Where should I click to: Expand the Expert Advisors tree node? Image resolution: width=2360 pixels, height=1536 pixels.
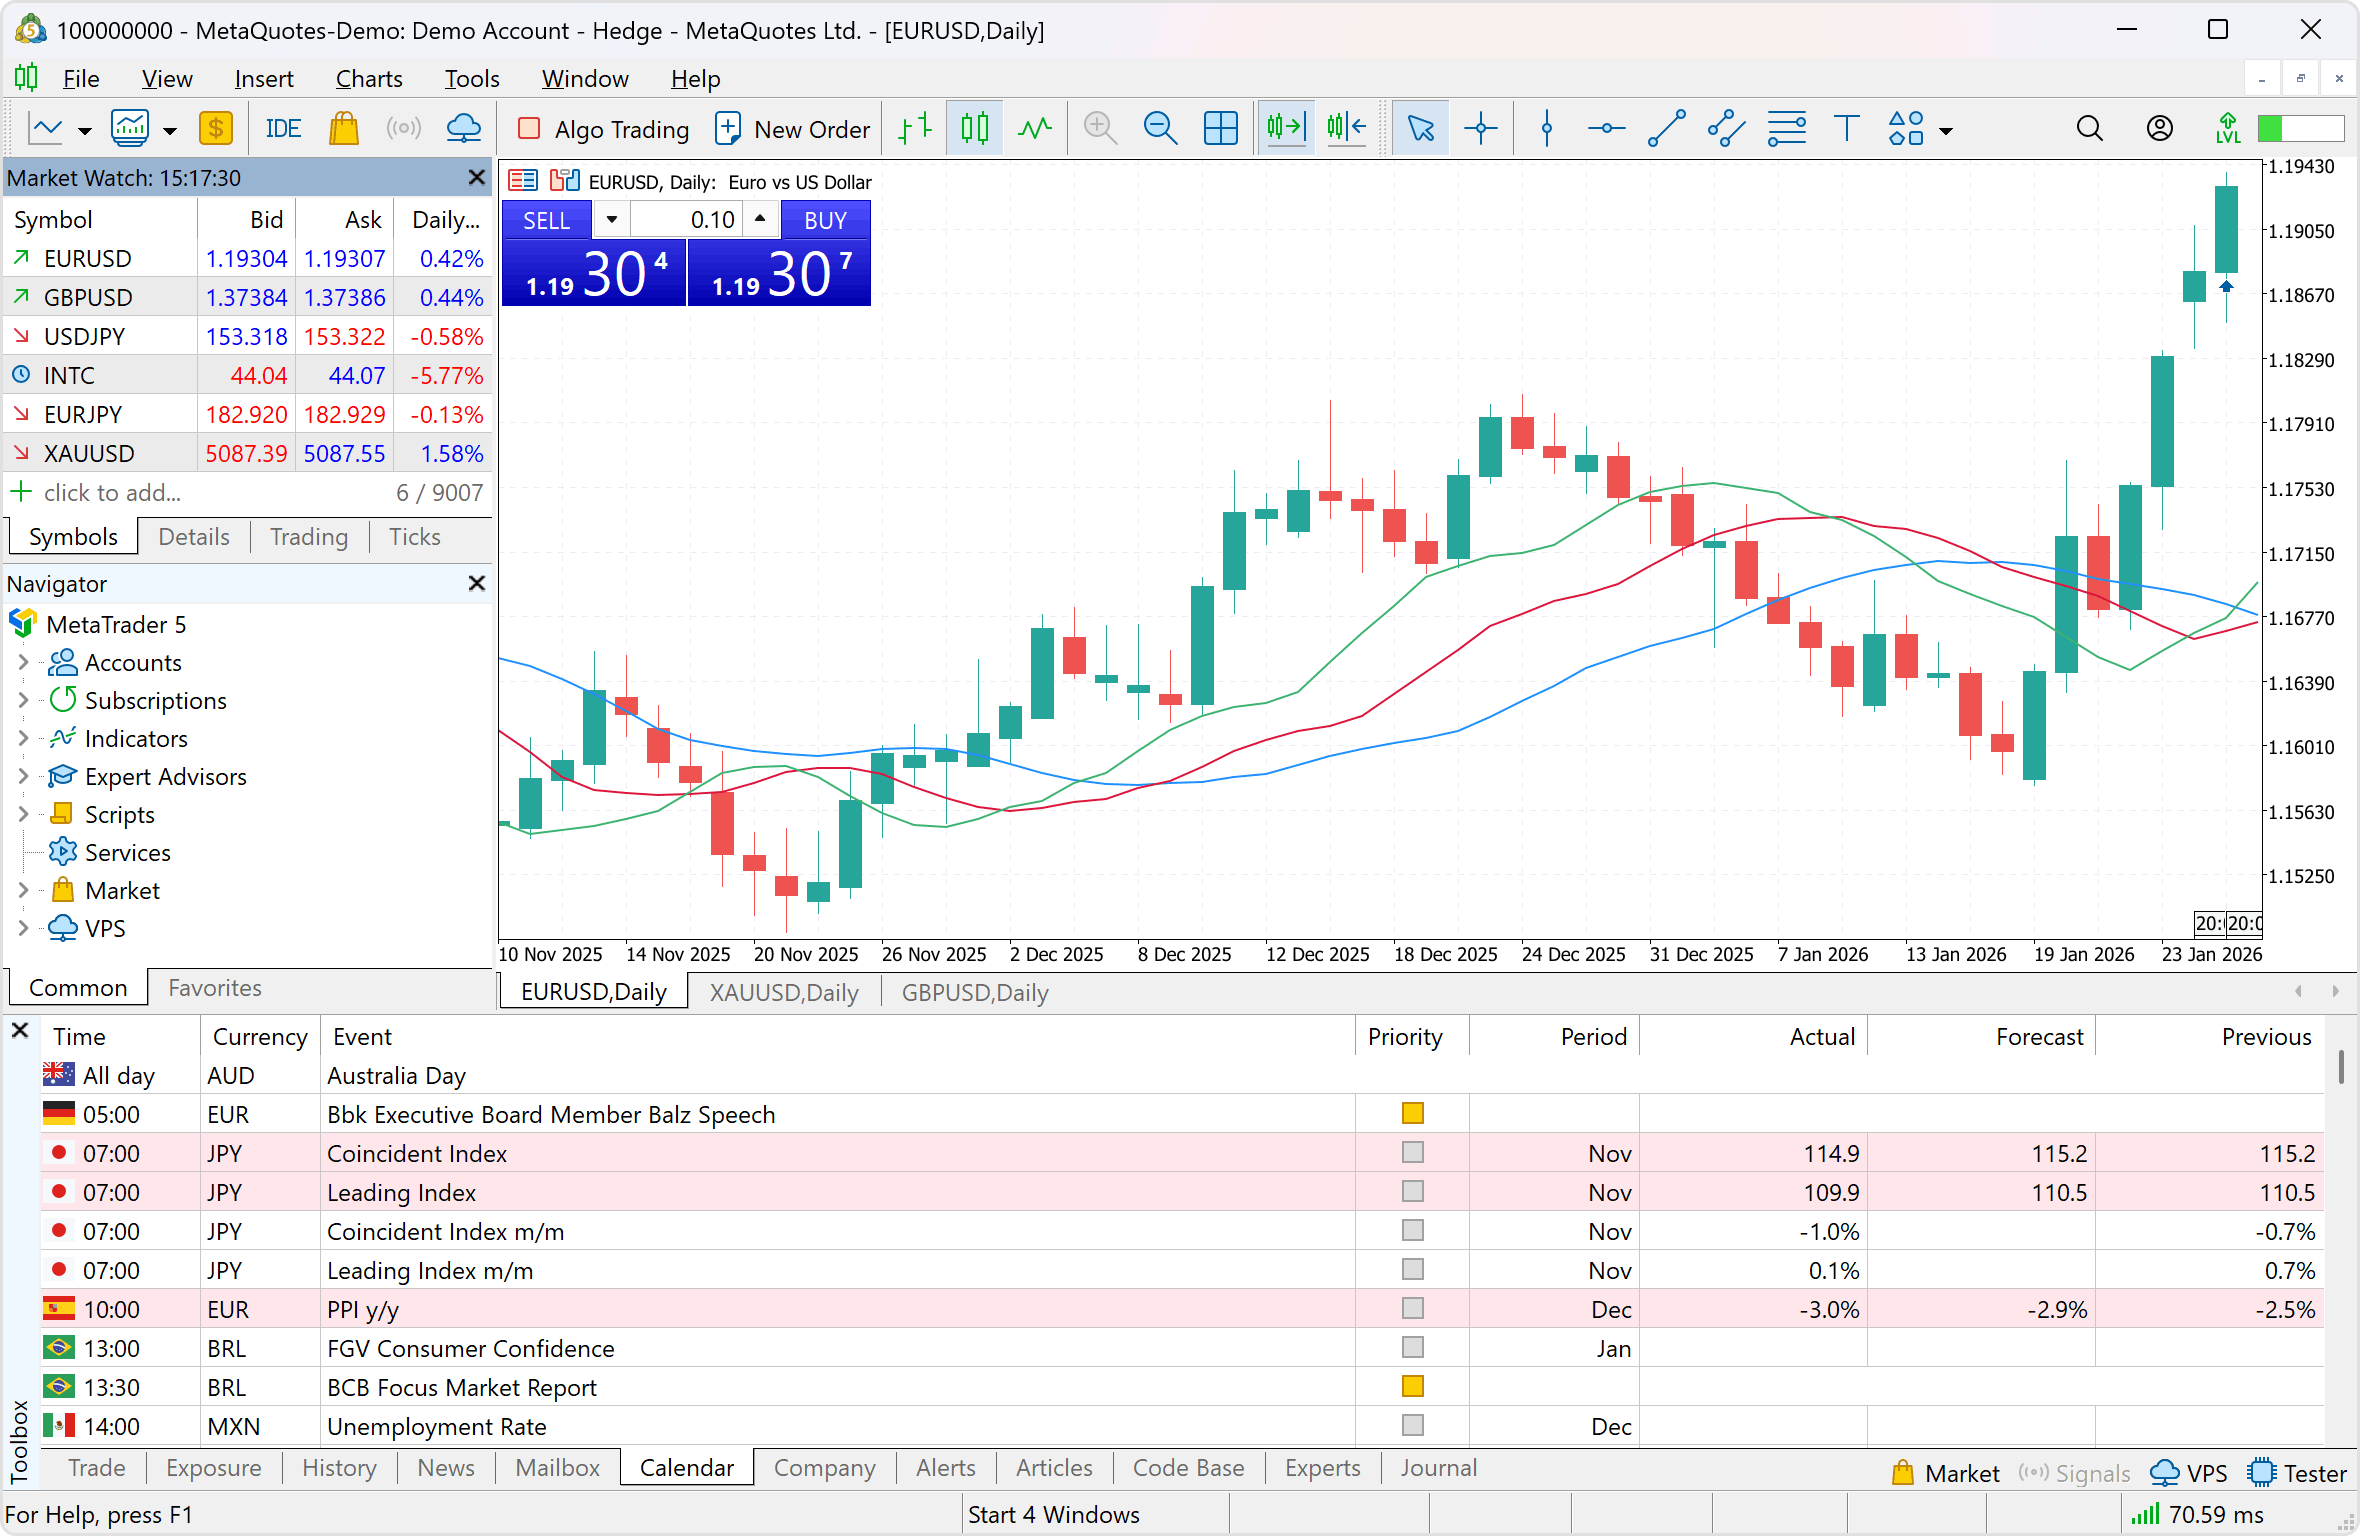(23, 777)
